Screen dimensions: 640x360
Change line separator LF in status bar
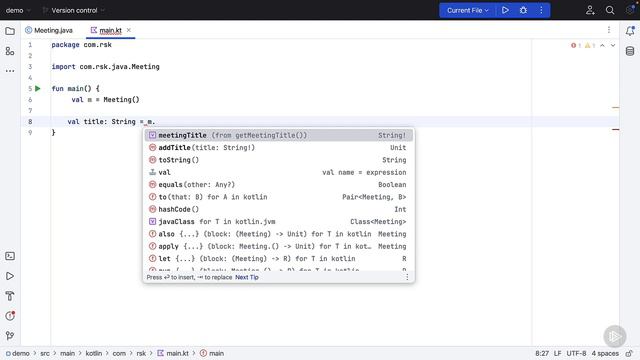557,353
